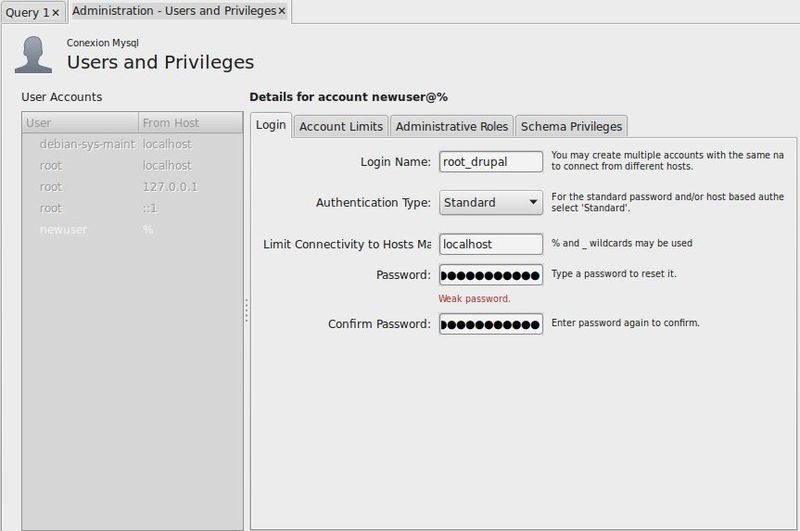Click the 'Conexion Mysql' connection label
The width and height of the screenshot is (800, 531).
click(x=103, y=43)
